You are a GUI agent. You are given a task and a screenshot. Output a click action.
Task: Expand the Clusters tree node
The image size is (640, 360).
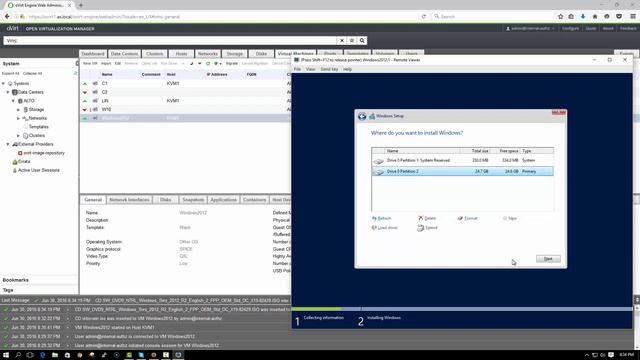click(18, 136)
